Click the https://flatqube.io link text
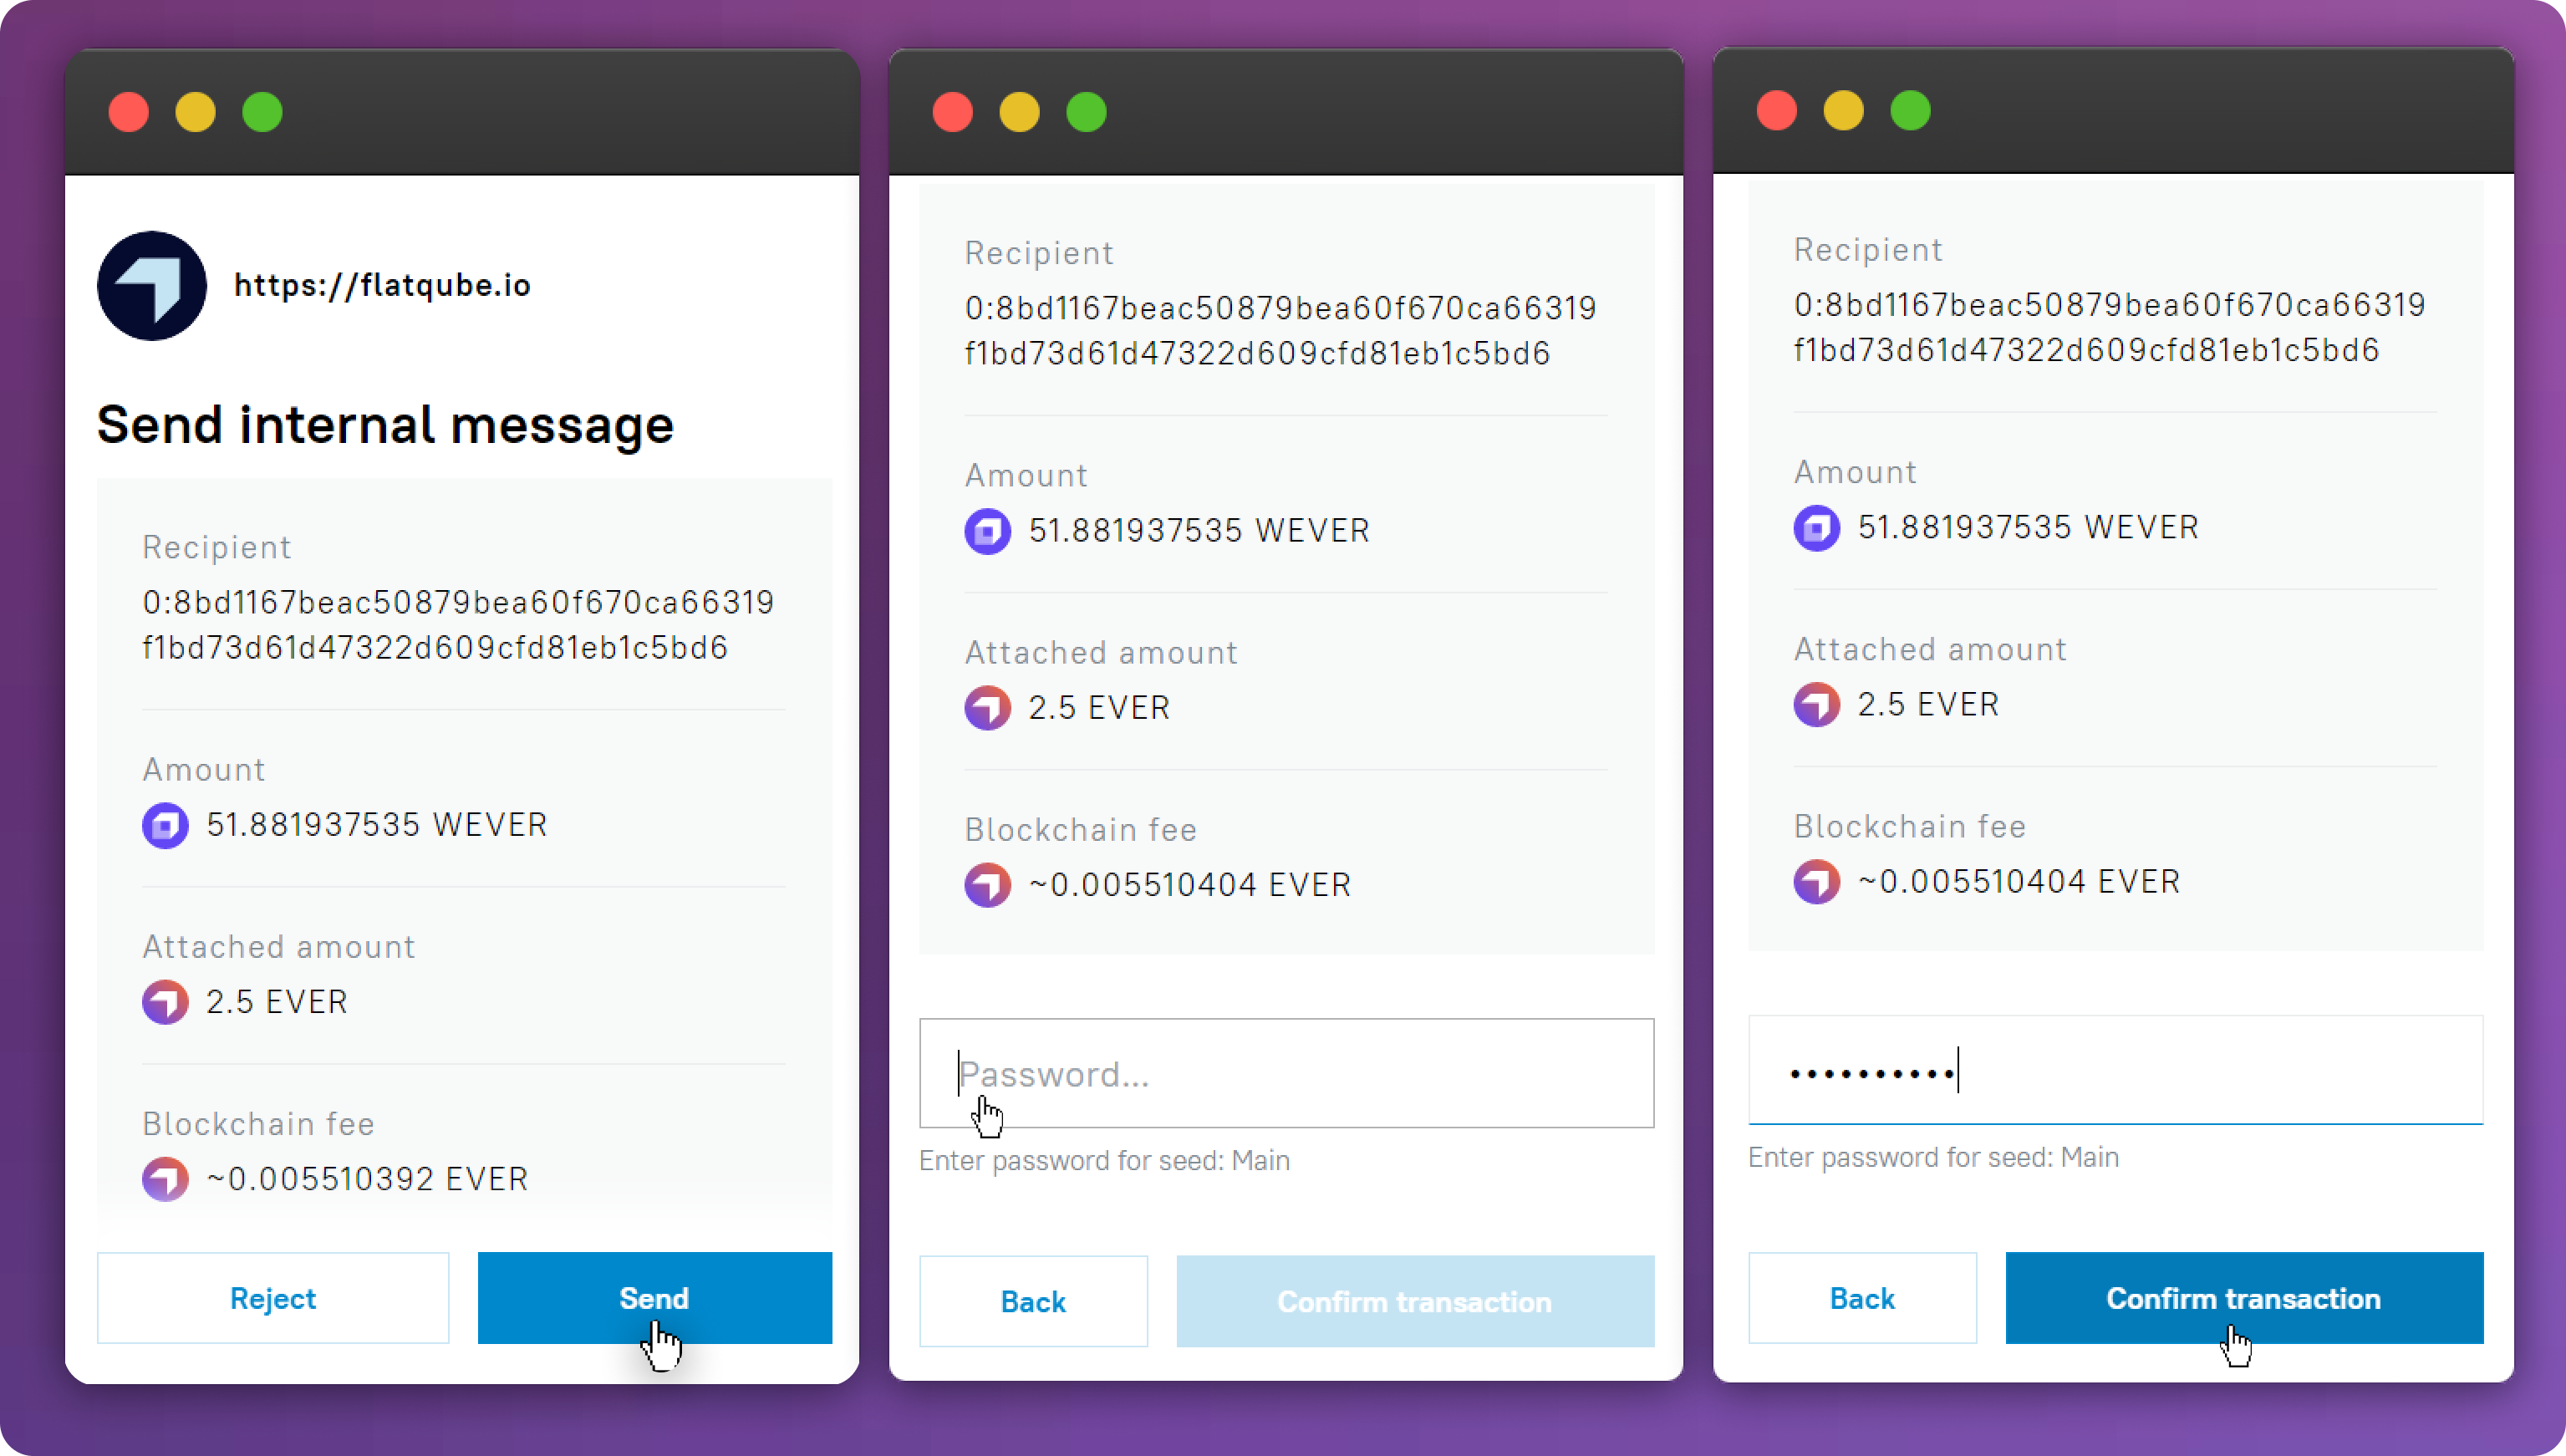Screen dimensions: 2566x1456 (382, 286)
